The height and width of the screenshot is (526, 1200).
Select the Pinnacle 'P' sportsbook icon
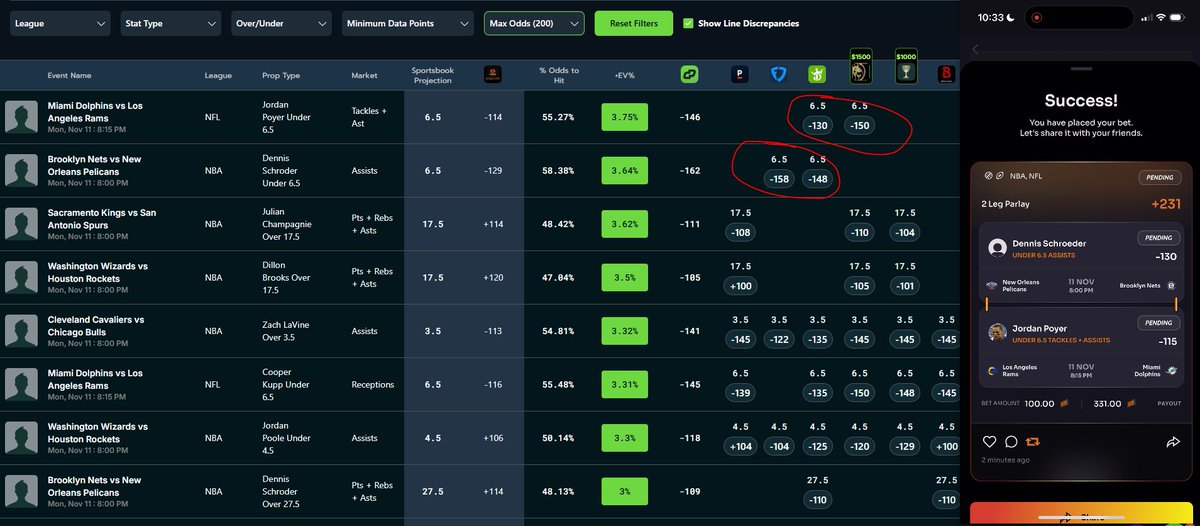(x=740, y=74)
